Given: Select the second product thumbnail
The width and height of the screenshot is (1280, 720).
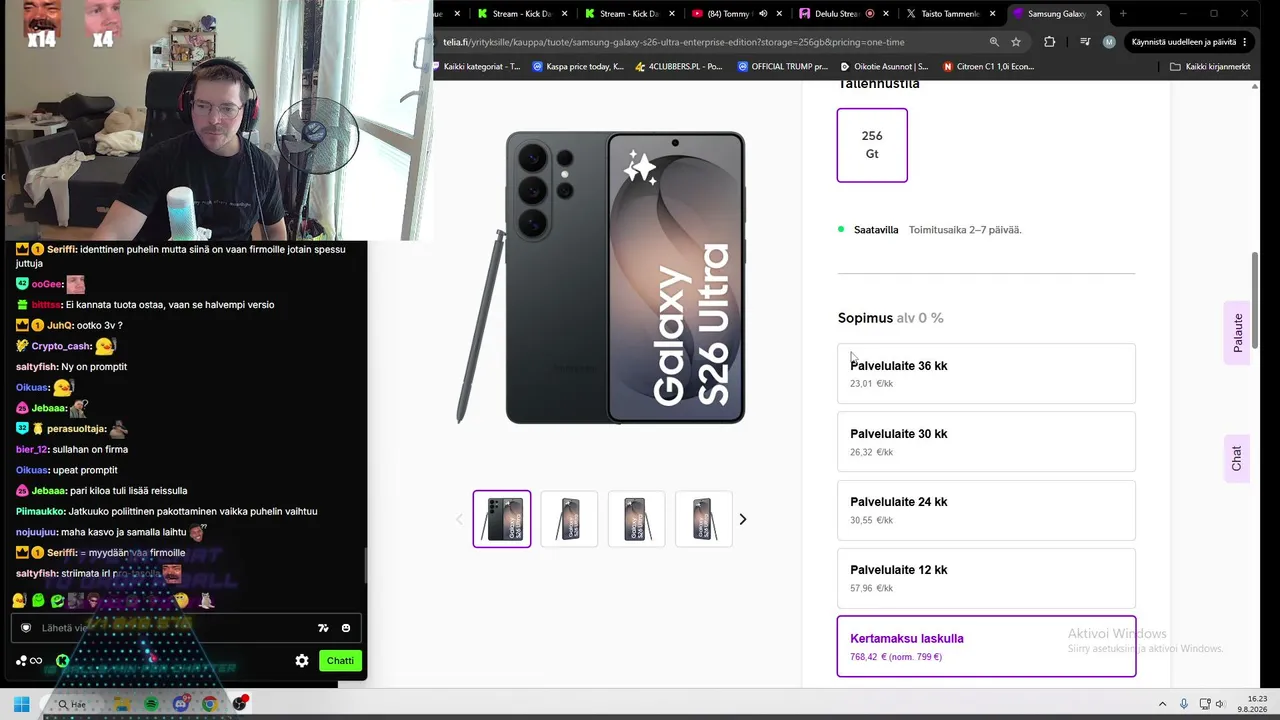Looking at the screenshot, I should tap(569, 519).
